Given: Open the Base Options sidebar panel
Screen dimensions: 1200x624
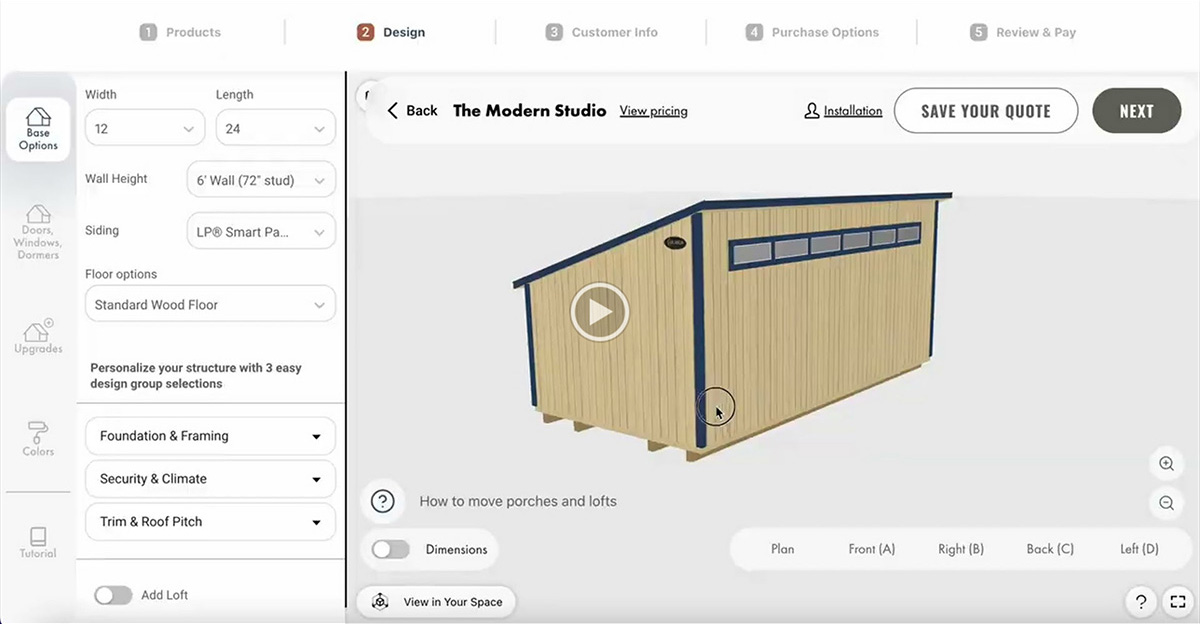Looking at the screenshot, I should pos(38,130).
